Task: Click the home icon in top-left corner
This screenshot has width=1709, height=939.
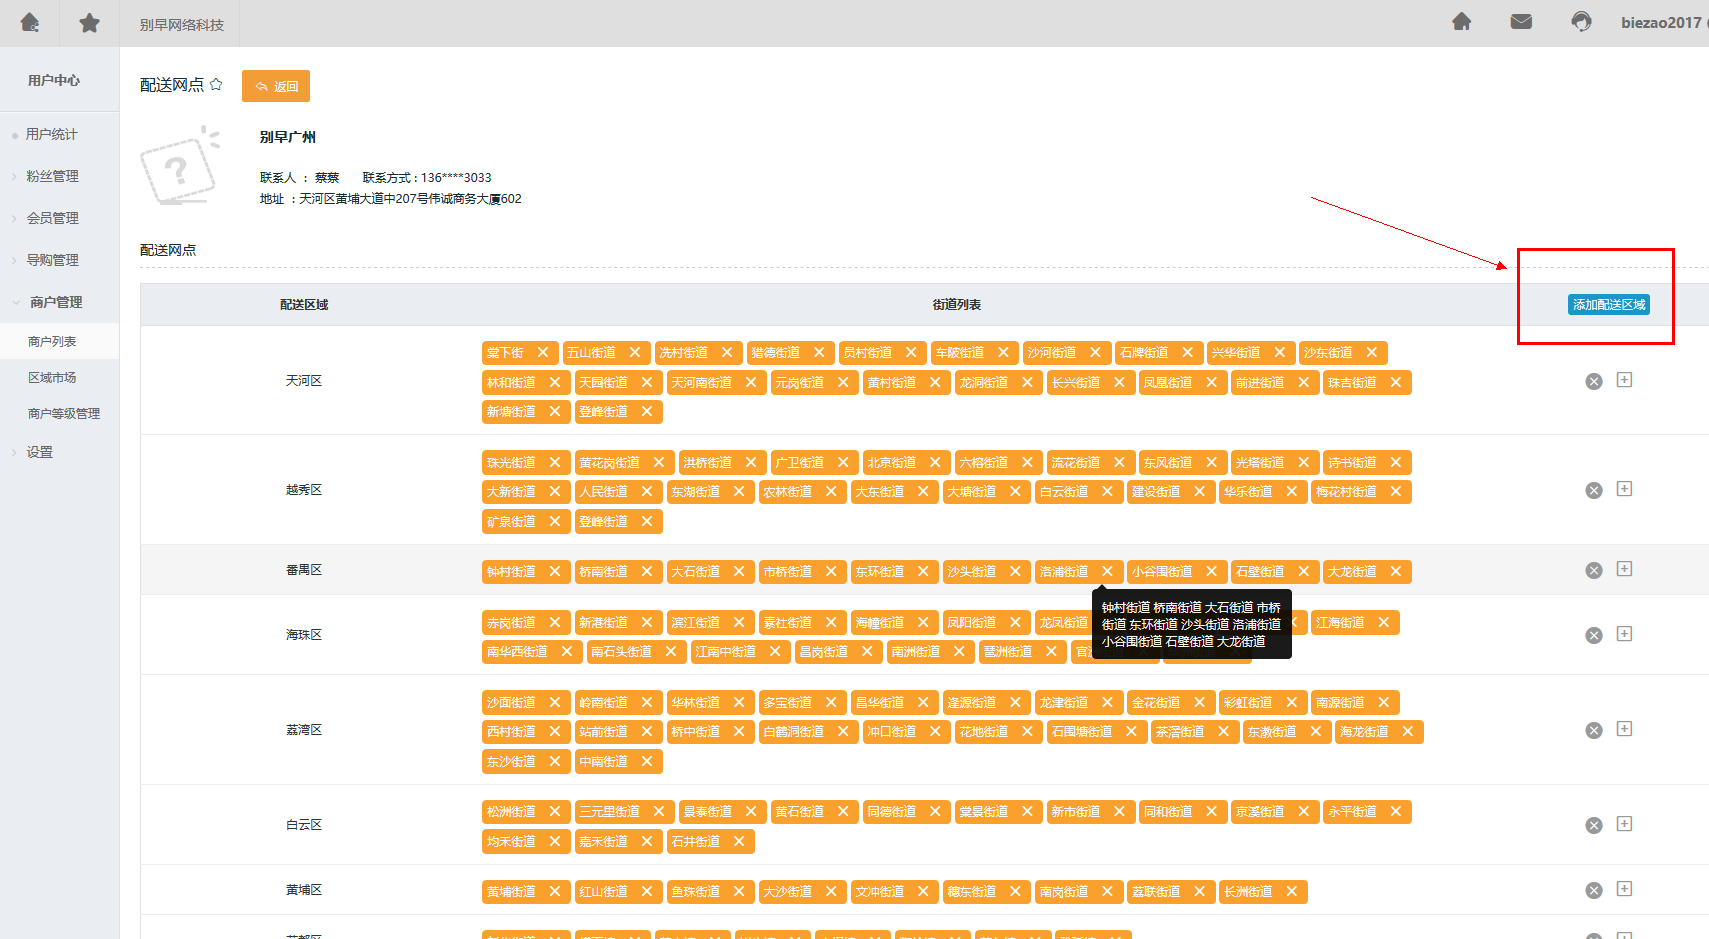Action: pyautogui.click(x=30, y=22)
